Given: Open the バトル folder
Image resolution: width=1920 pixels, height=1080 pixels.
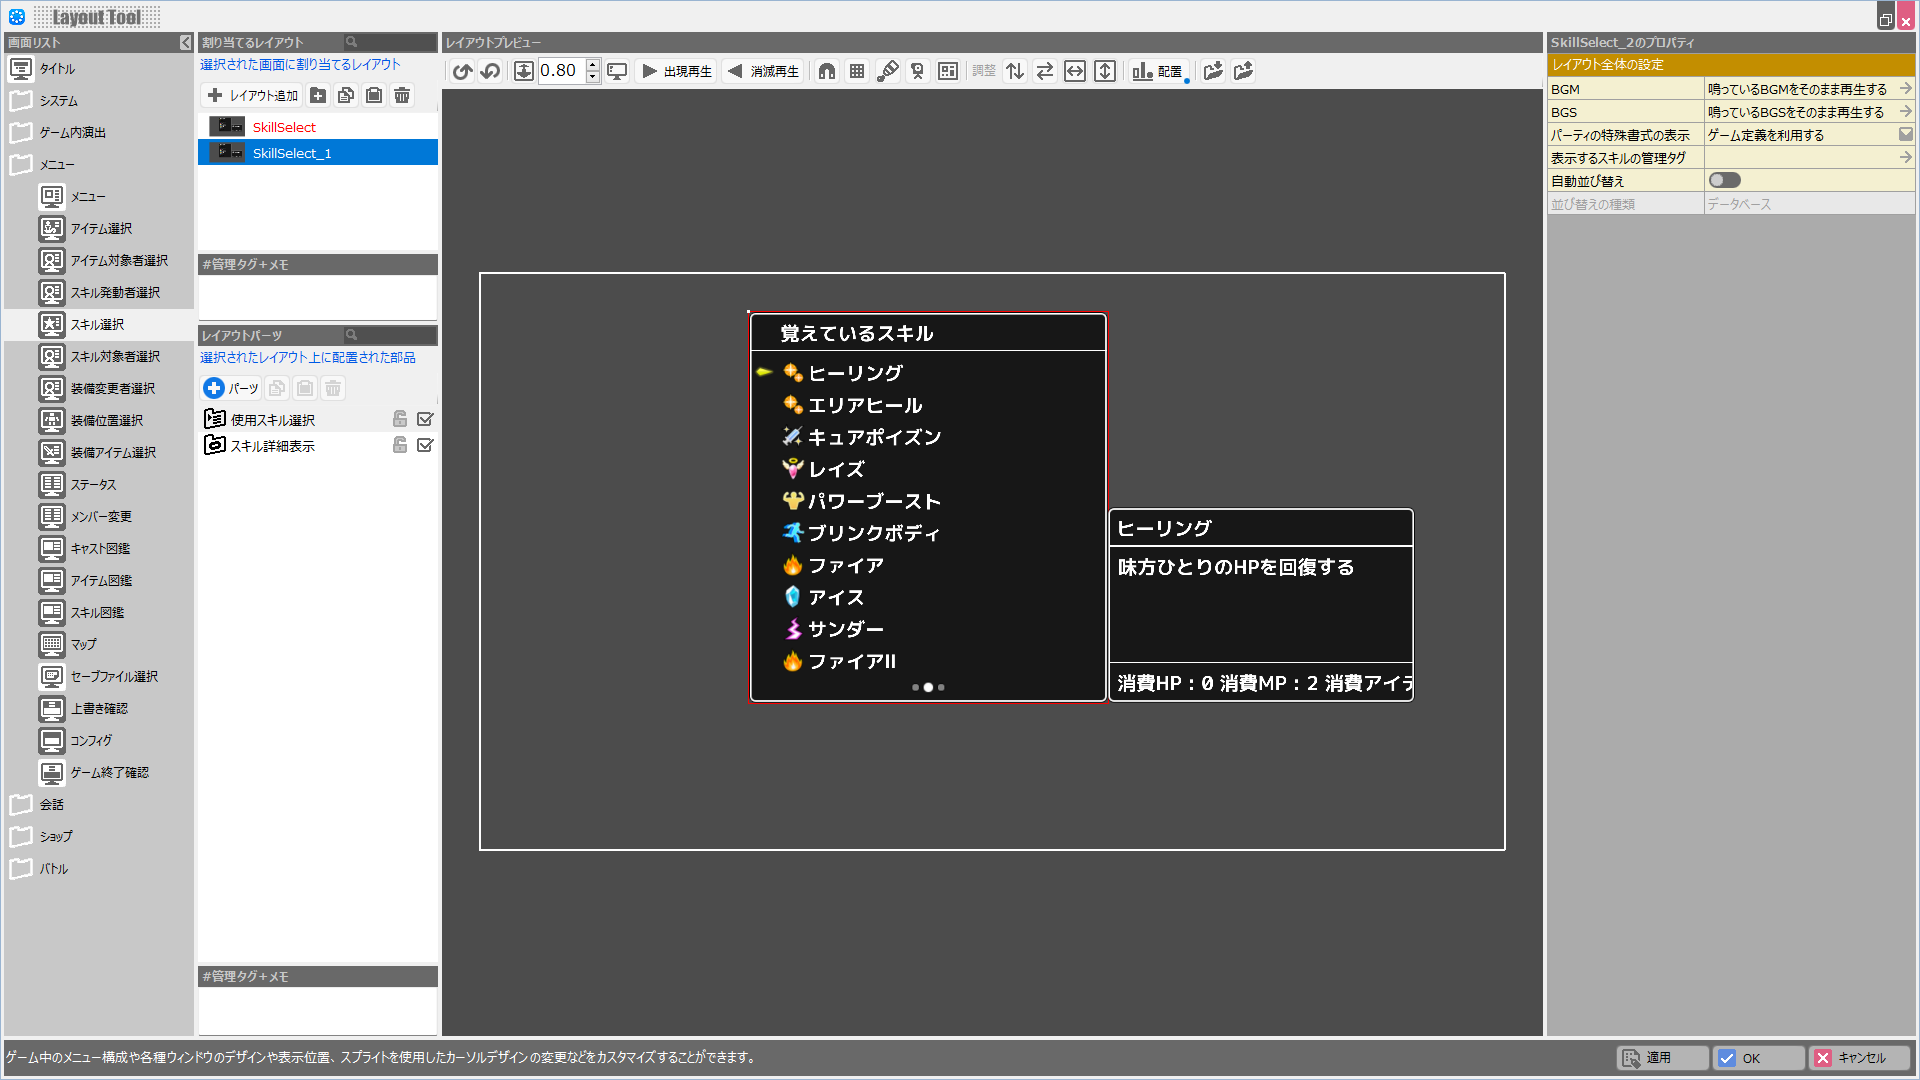Looking at the screenshot, I should click(54, 869).
